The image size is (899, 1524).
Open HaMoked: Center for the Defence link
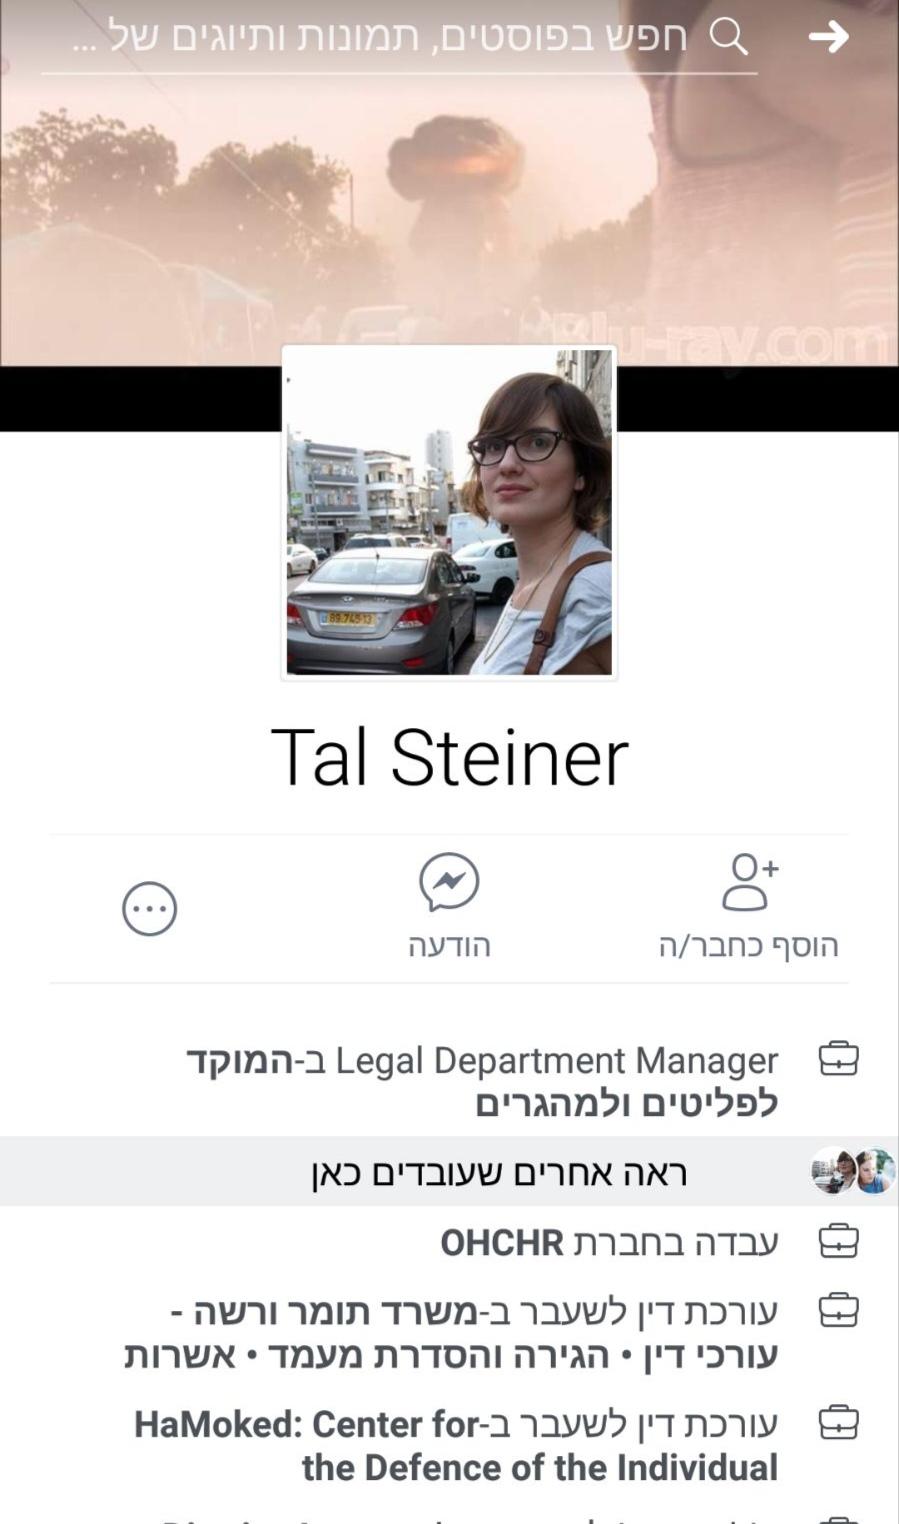(x=456, y=1446)
